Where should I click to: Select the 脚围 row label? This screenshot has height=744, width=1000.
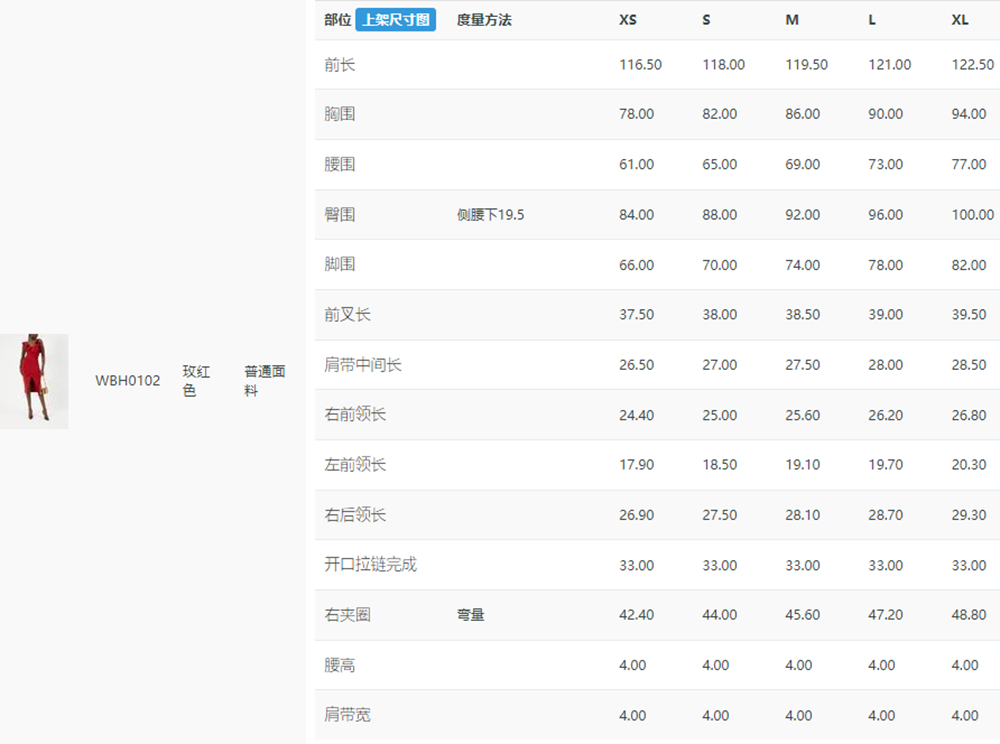tap(339, 265)
